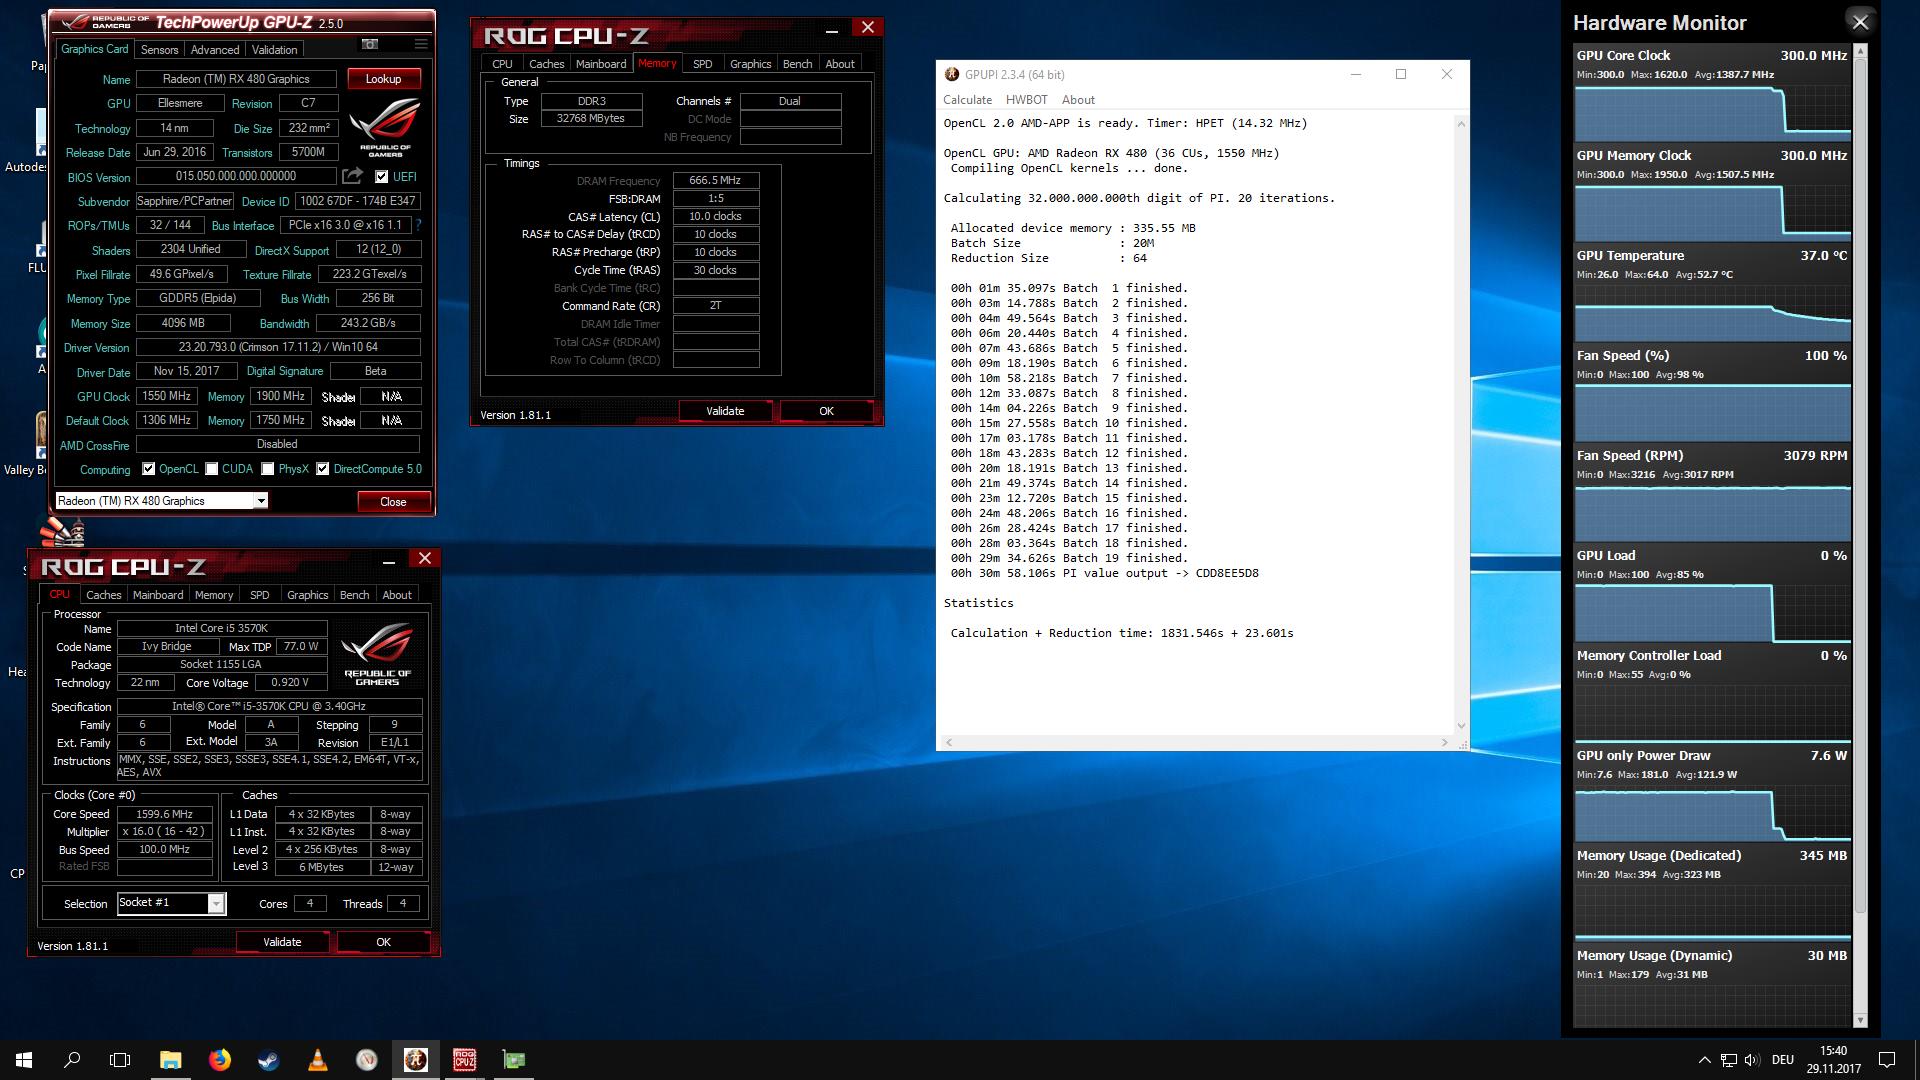
Task: Export BIOS using the share arrow icon
Action: point(352,176)
